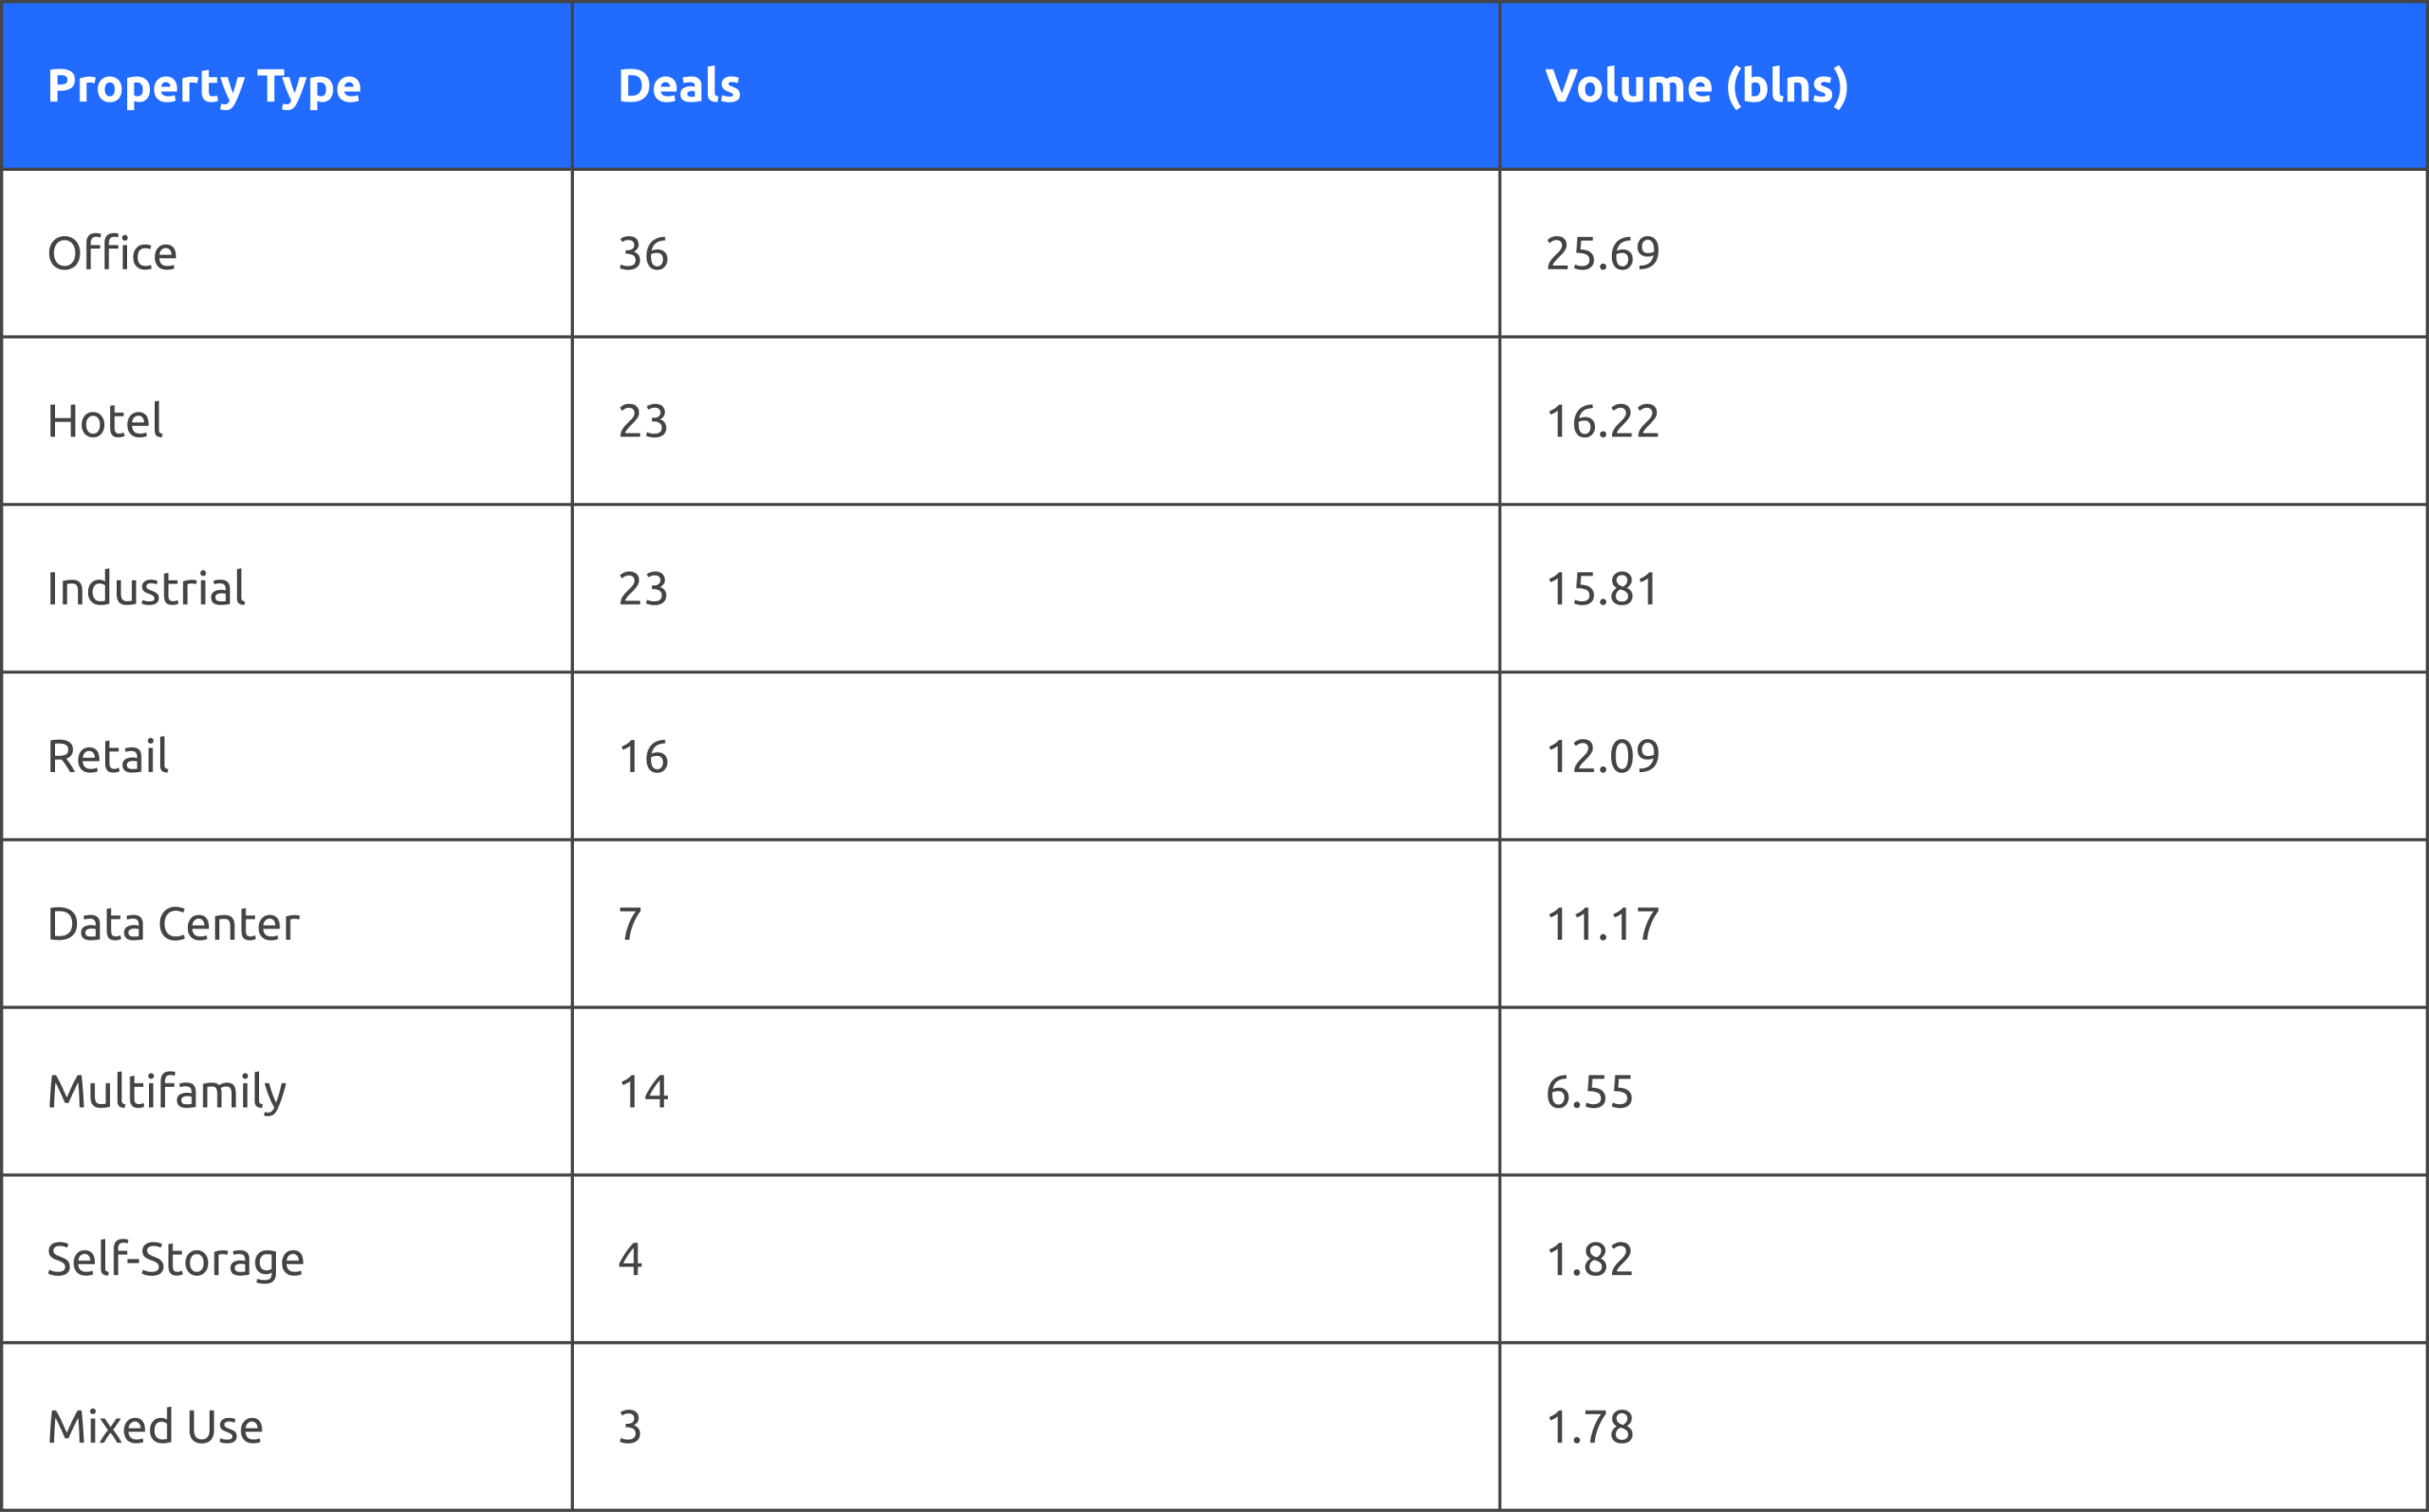Click the Volume (blns) column header
This screenshot has width=2429, height=1512.
click(x=1696, y=86)
